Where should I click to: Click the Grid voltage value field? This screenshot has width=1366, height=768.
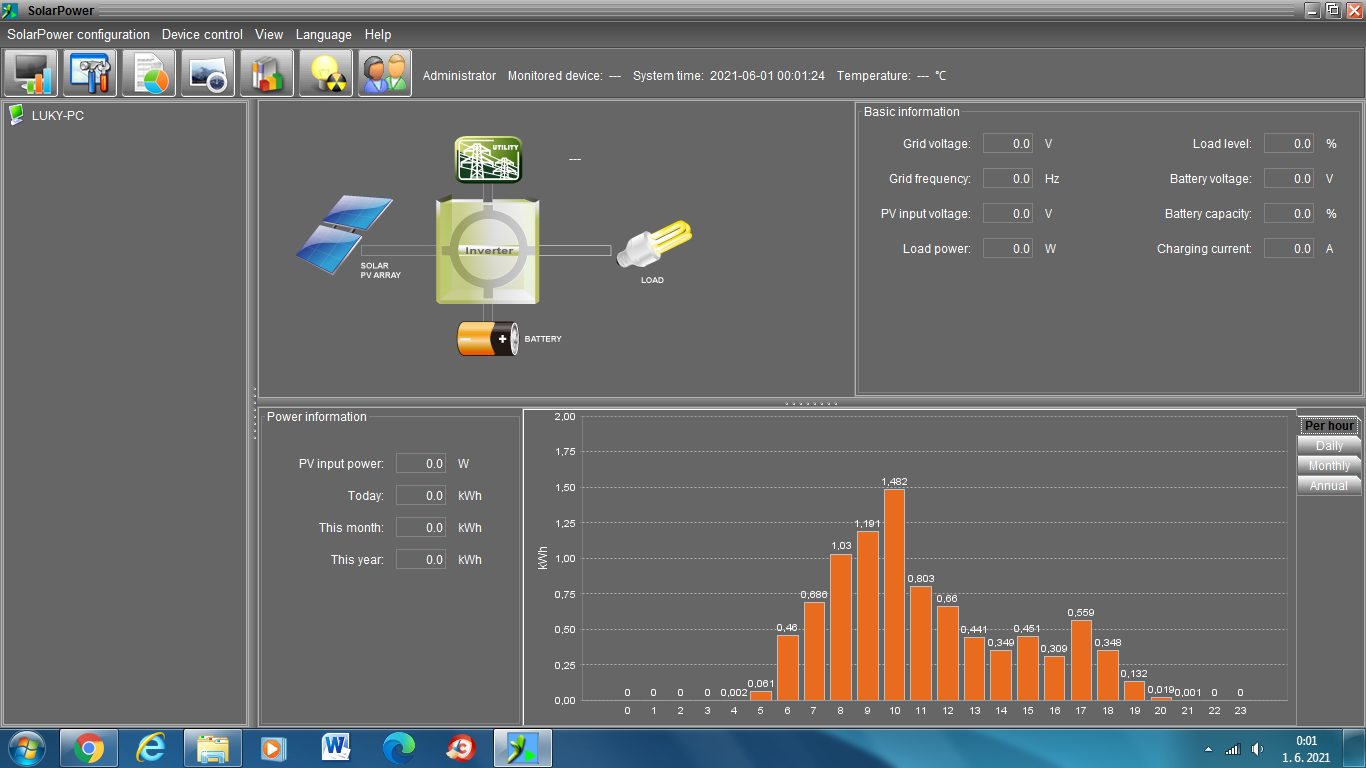tap(1008, 144)
